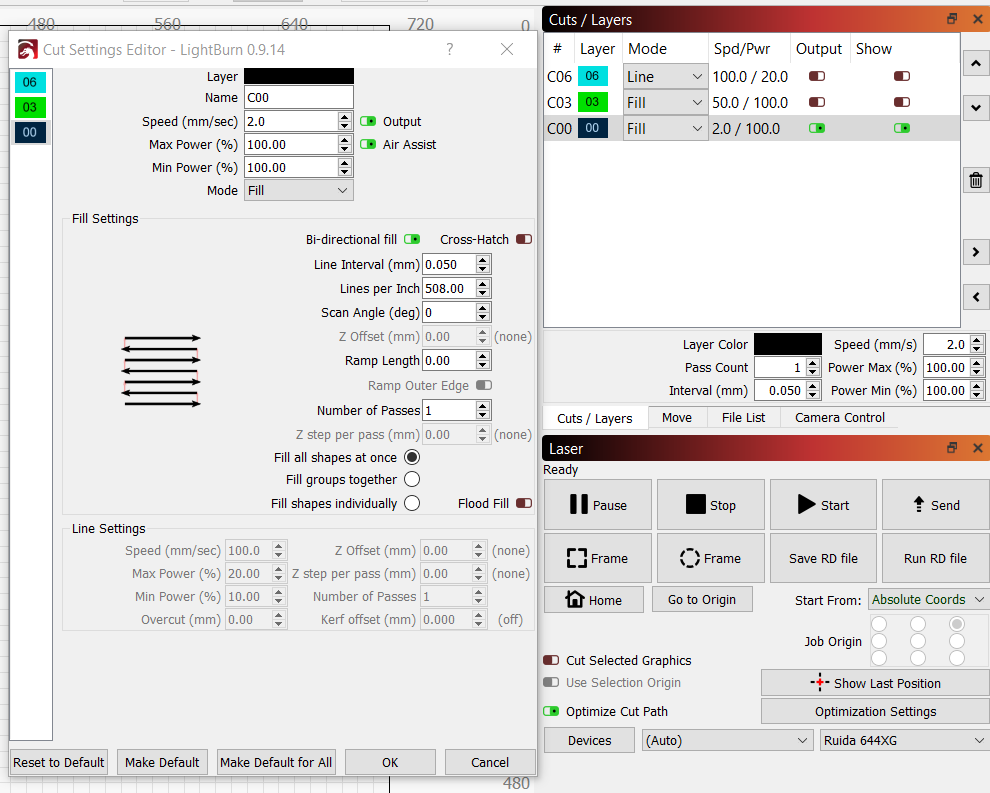The width and height of the screenshot is (990, 793).
Task: Undock the Laser panel
Action: coord(951,448)
